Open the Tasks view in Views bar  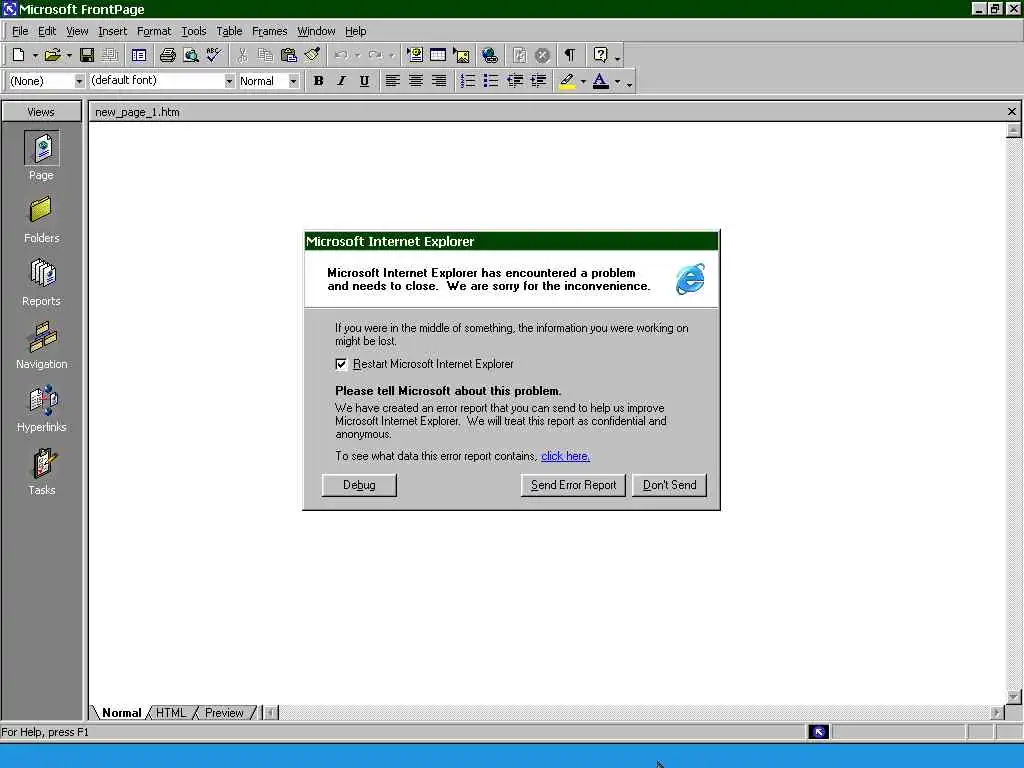tap(41, 472)
